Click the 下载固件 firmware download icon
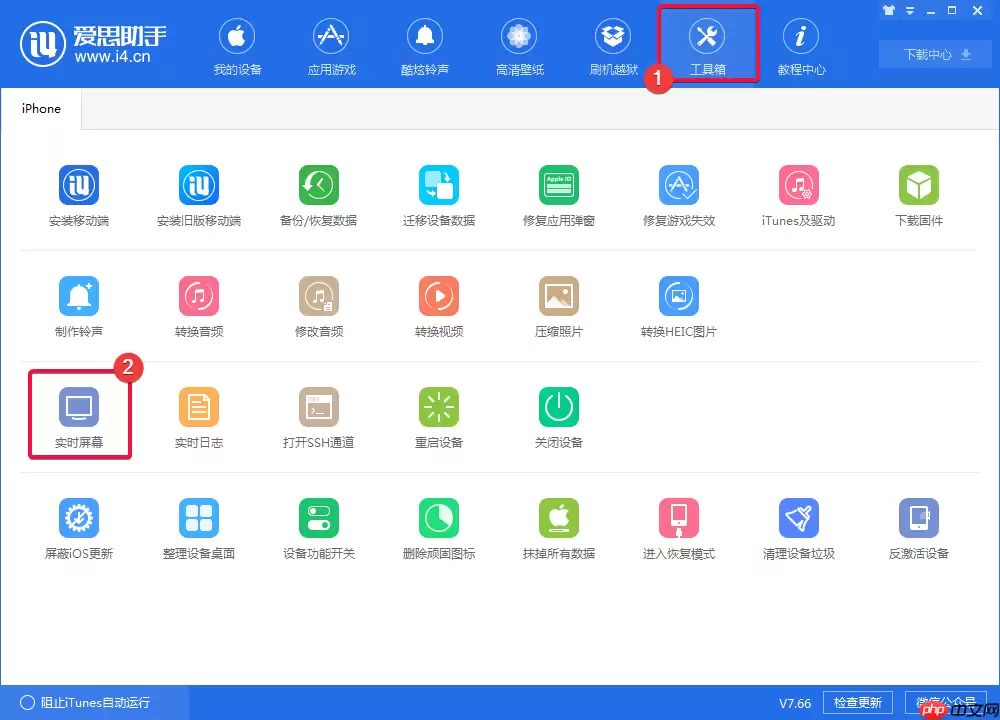This screenshot has height=720, width=1000. [x=919, y=186]
